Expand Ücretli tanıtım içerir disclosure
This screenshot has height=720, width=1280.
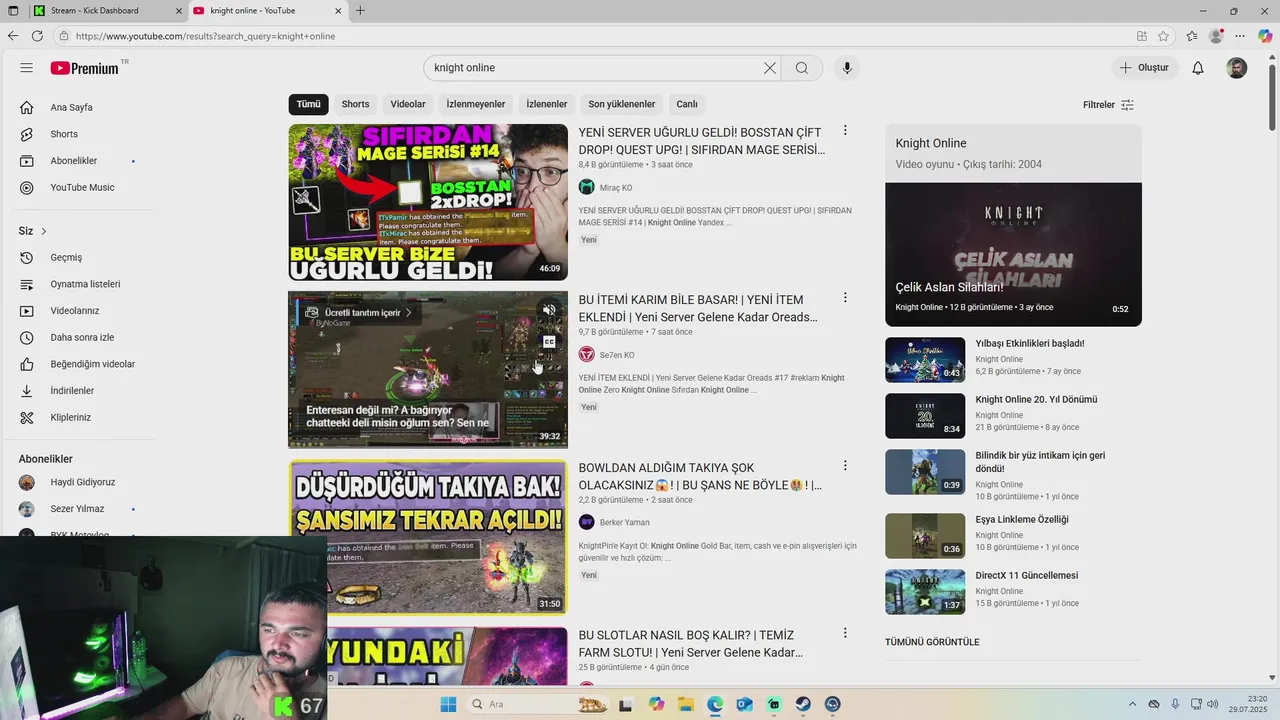click(x=358, y=312)
